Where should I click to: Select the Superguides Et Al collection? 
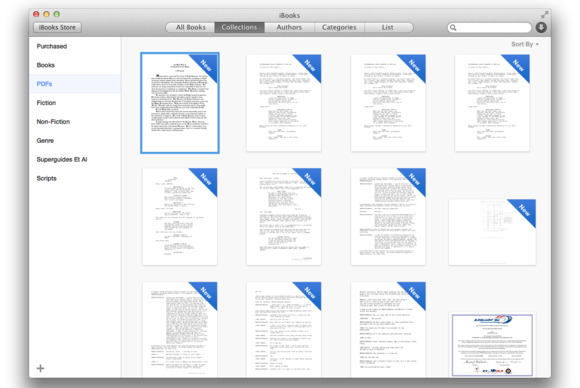(62, 159)
